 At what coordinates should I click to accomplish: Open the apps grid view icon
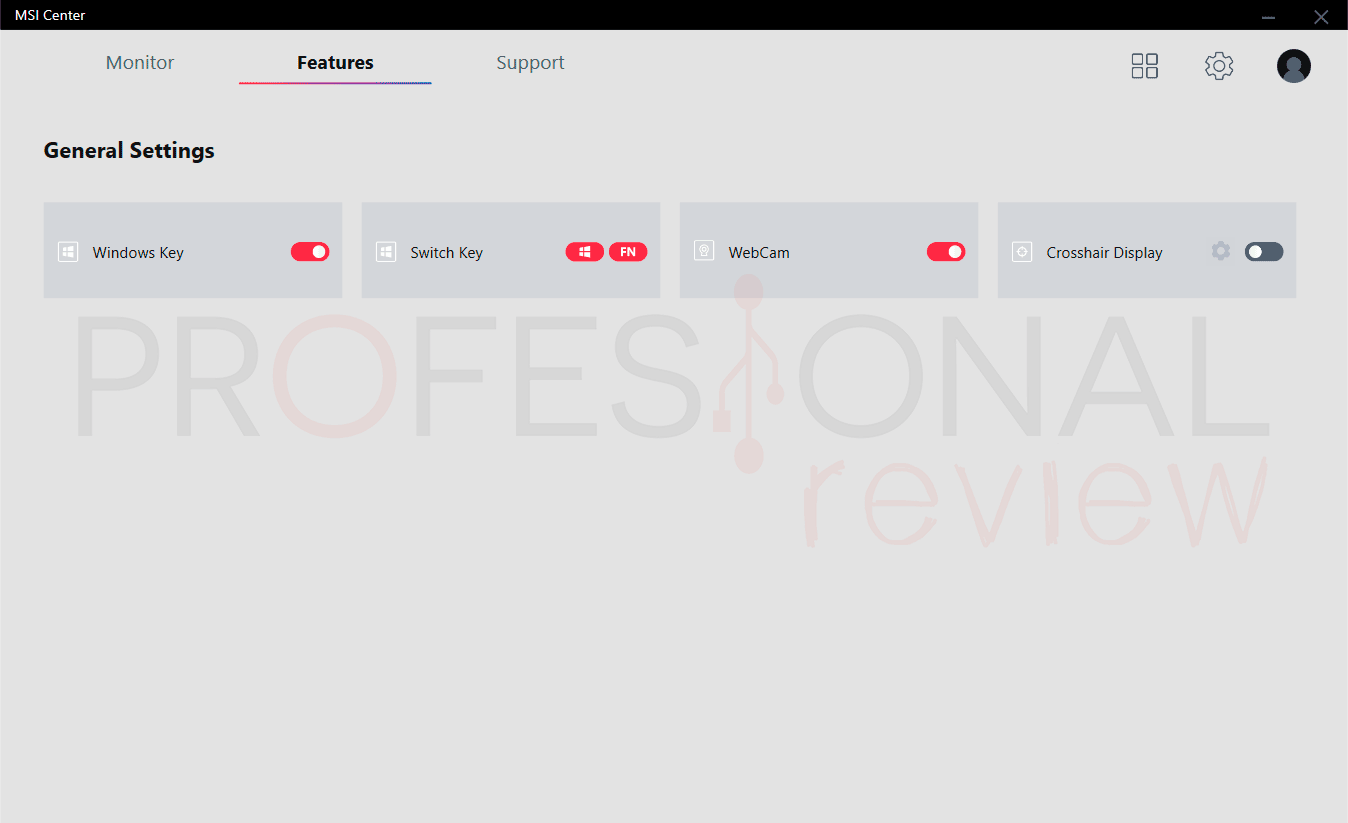coord(1144,66)
